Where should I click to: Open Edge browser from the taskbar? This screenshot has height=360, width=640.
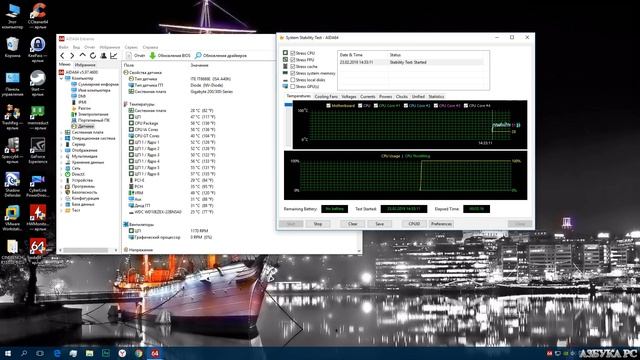[57, 353]
